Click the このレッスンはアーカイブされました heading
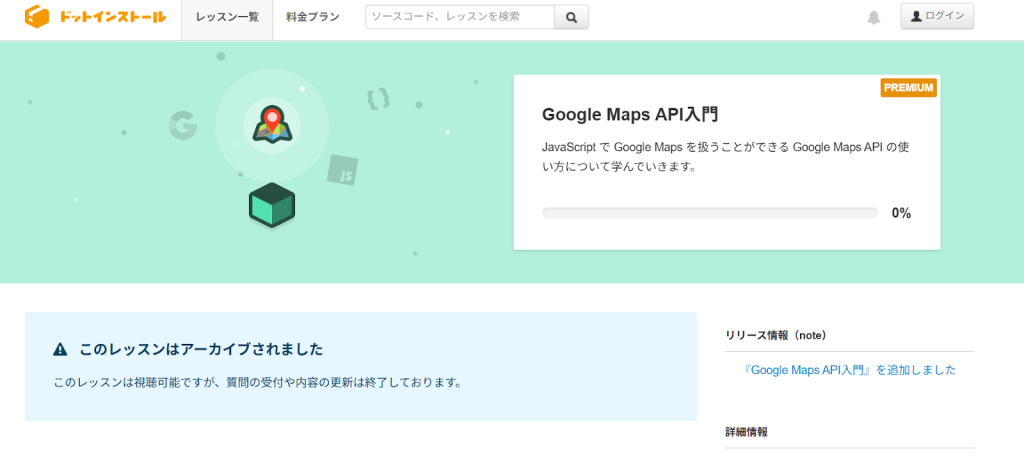The image size is (1024, 456). point(201,350)
